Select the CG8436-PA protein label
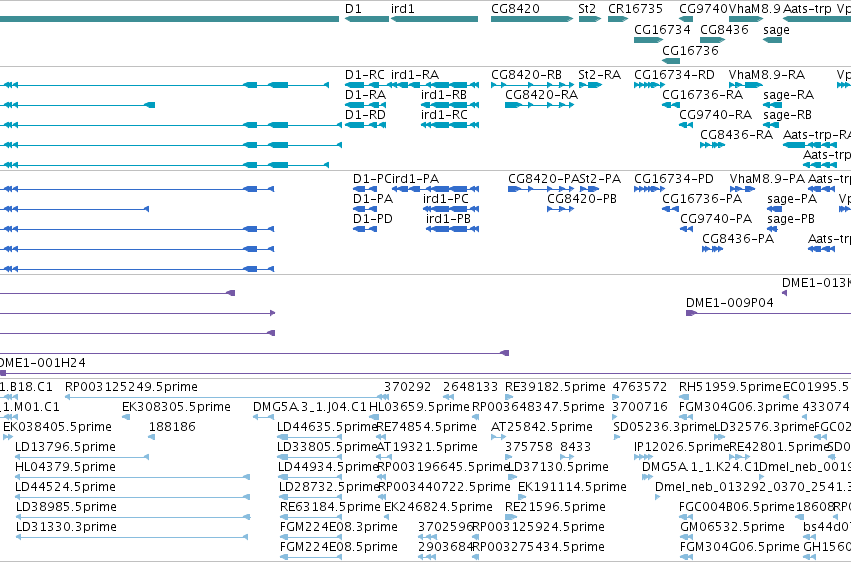The height and width of the screenshot is (562, 851). click(738, 239)
